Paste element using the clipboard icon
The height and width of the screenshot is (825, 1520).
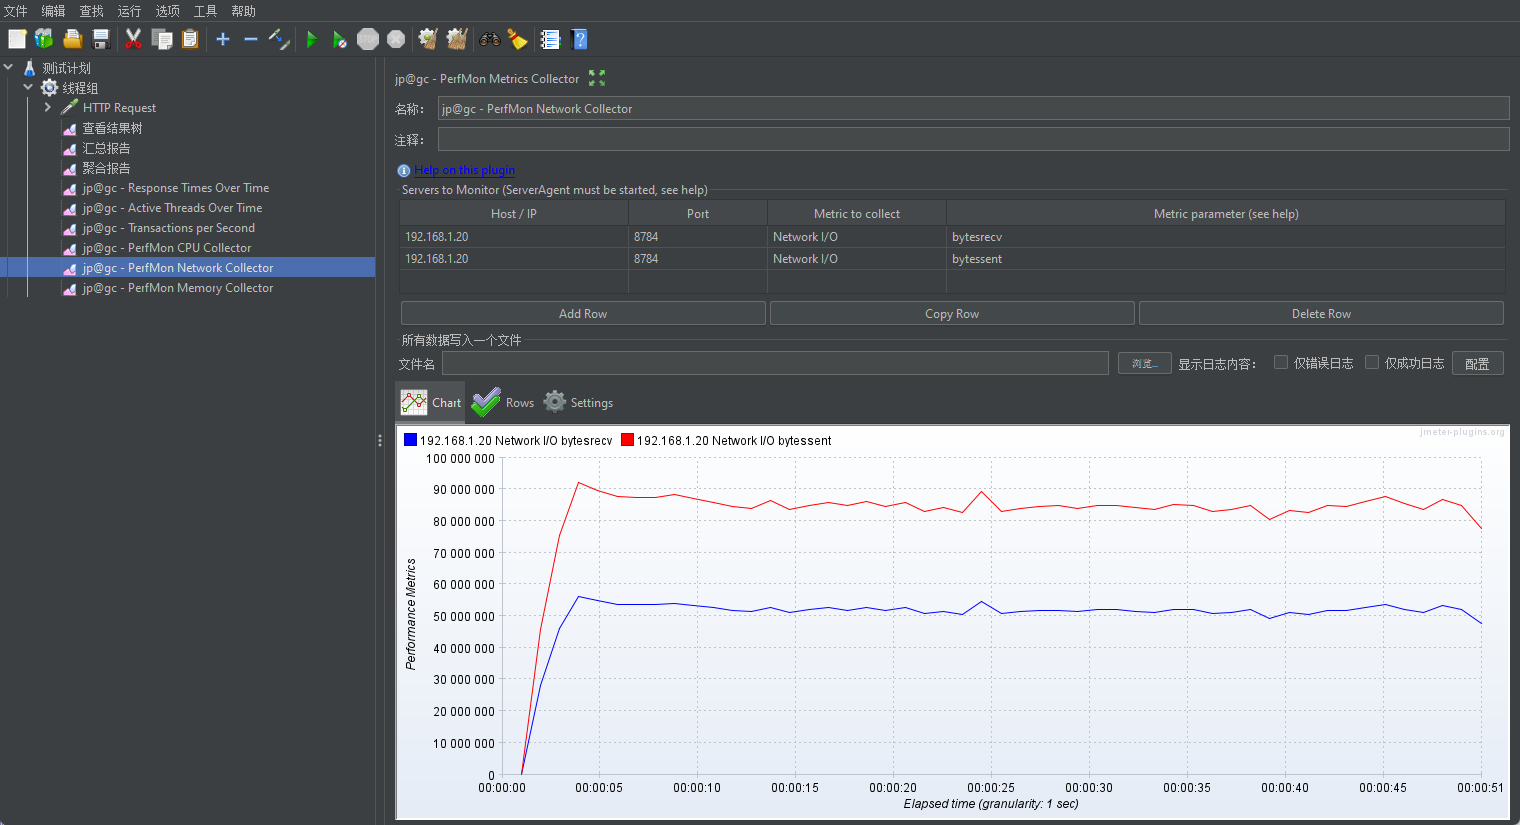tap(190, 39)
